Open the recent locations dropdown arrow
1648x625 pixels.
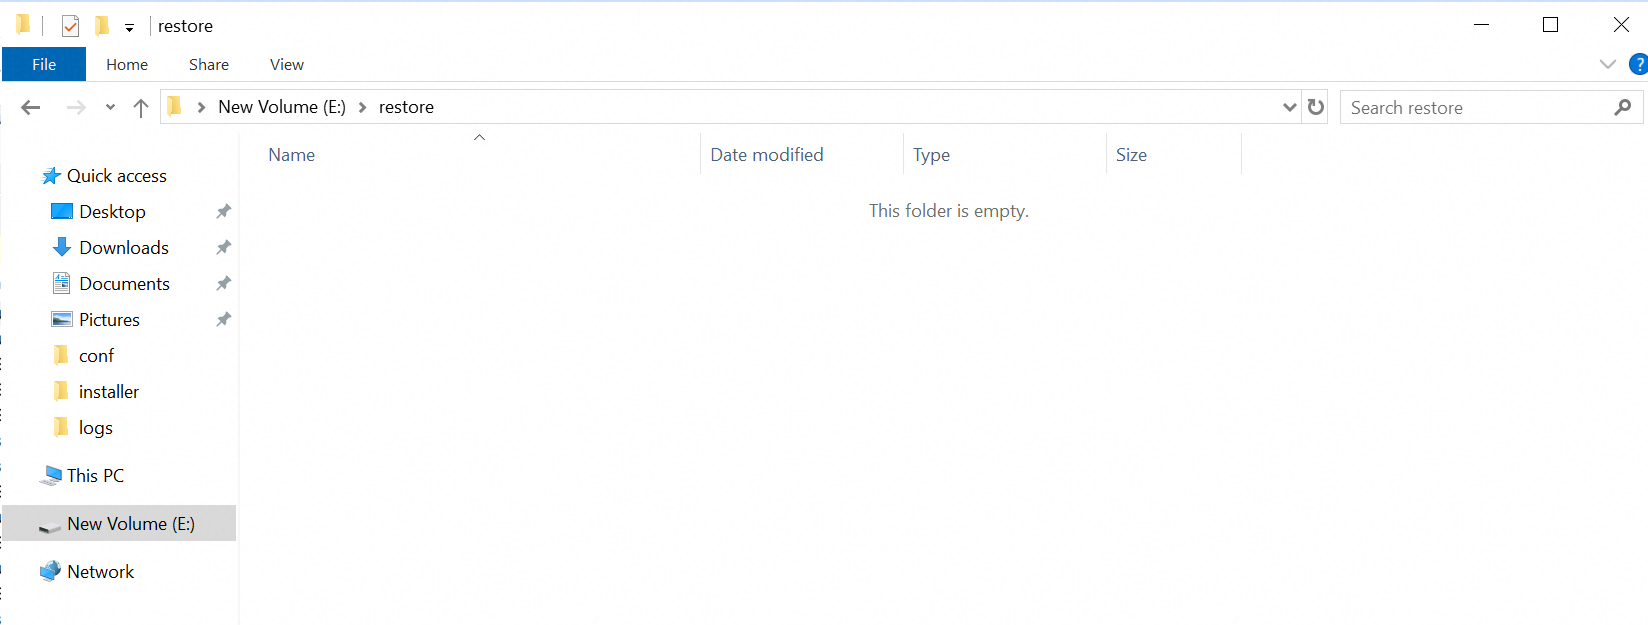[110, 107]
